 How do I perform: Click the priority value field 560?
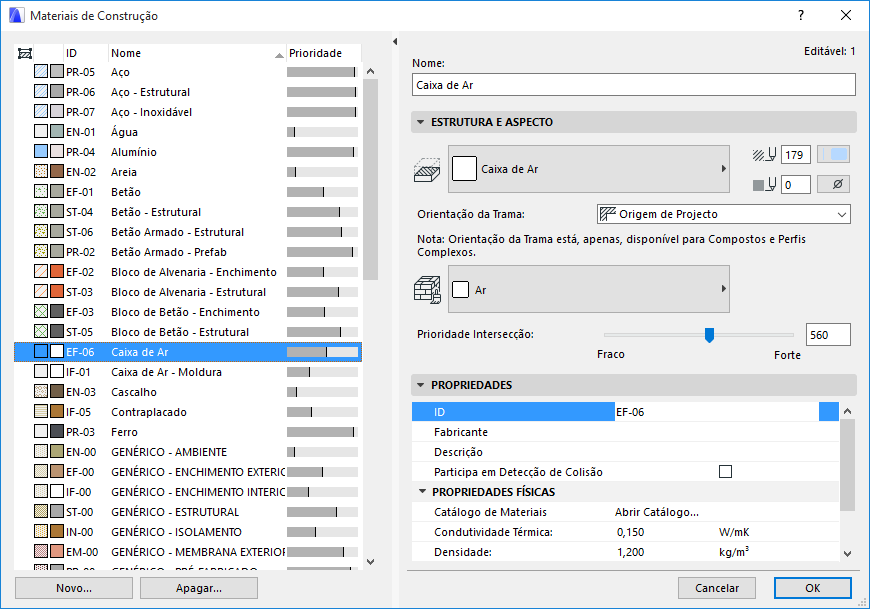point(828,334)
